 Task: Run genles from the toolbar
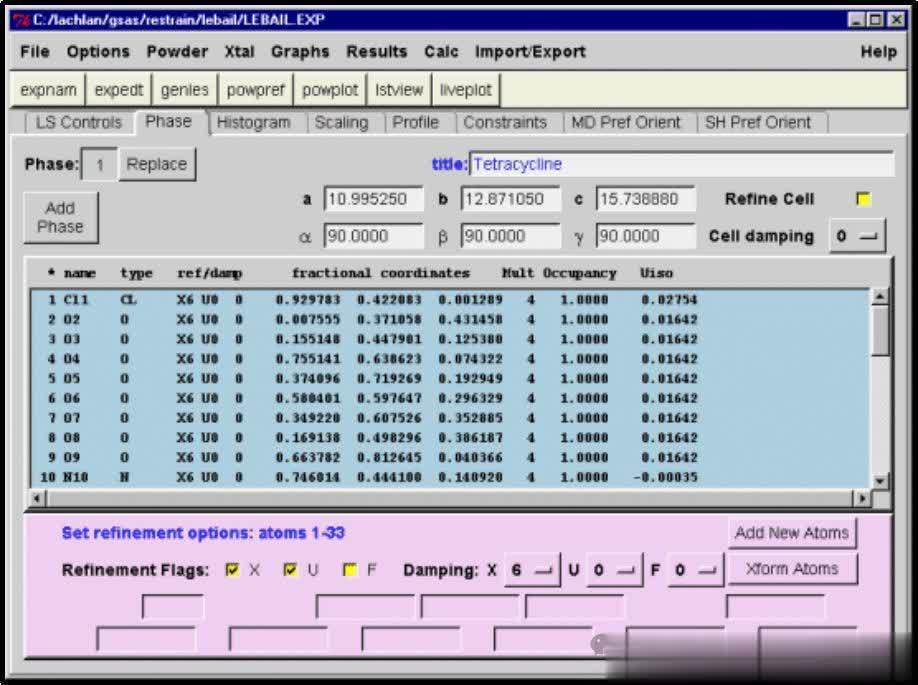(185, 90)
